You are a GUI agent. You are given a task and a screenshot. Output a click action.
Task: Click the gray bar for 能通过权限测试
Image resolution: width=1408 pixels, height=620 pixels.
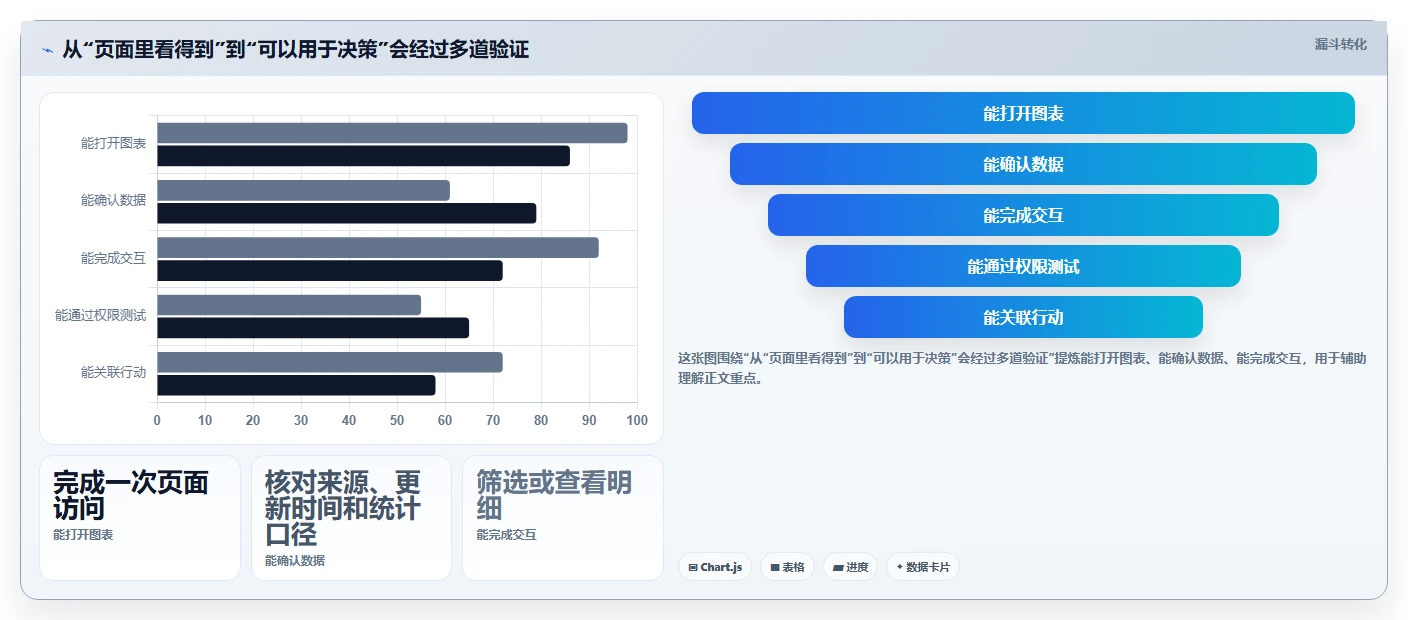click(x=289, y=305)
